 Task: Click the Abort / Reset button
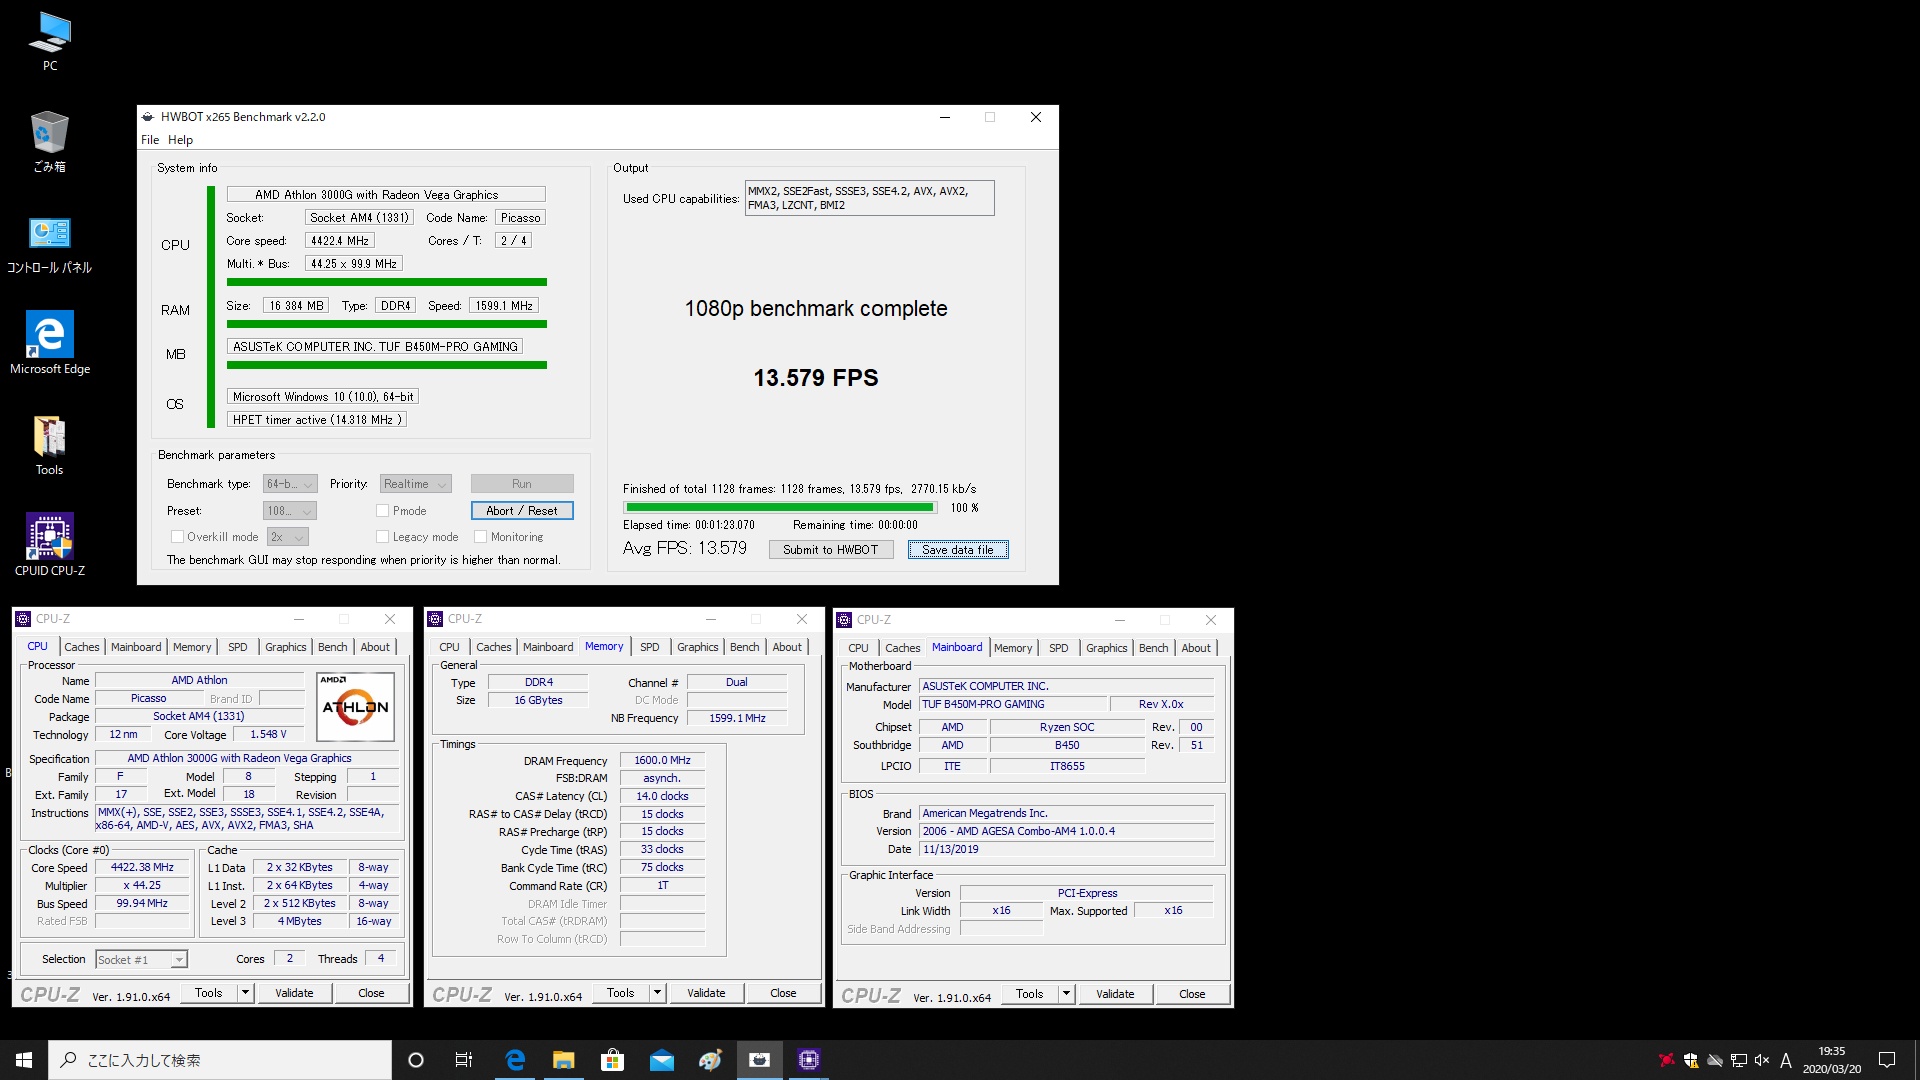tap(522, 511)
